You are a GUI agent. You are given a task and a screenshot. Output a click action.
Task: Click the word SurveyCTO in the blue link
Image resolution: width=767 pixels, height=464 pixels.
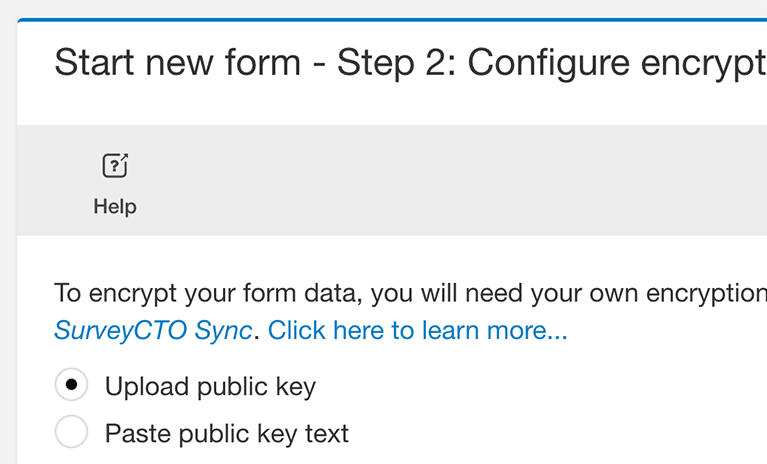click(x=120, y=331)
